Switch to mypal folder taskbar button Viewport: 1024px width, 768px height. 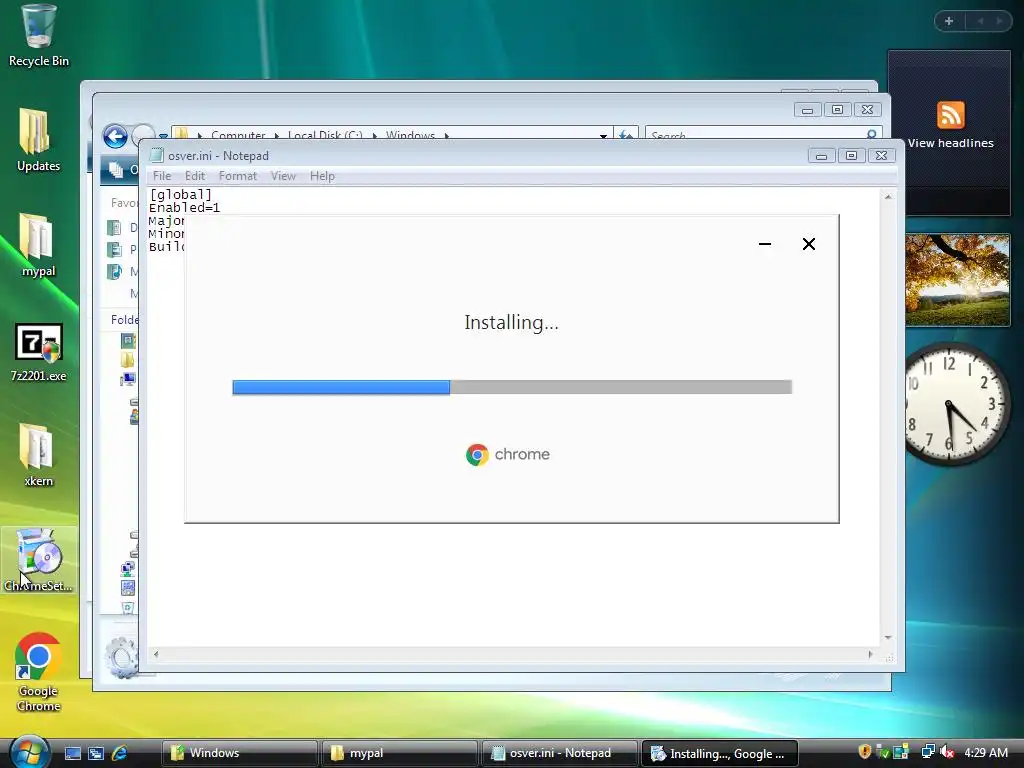point(400,753)
